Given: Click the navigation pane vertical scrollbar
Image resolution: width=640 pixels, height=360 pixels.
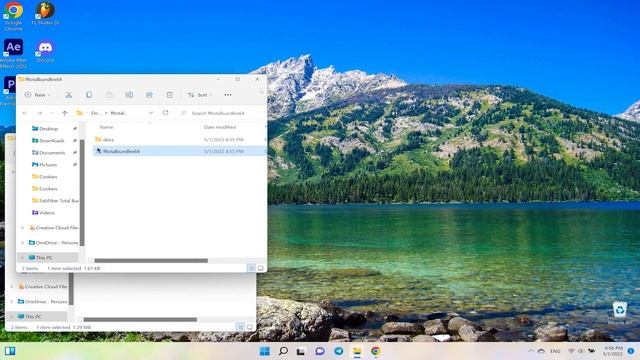Looking at the screenshot, I should pyautogui.click(x=82, y=192).
